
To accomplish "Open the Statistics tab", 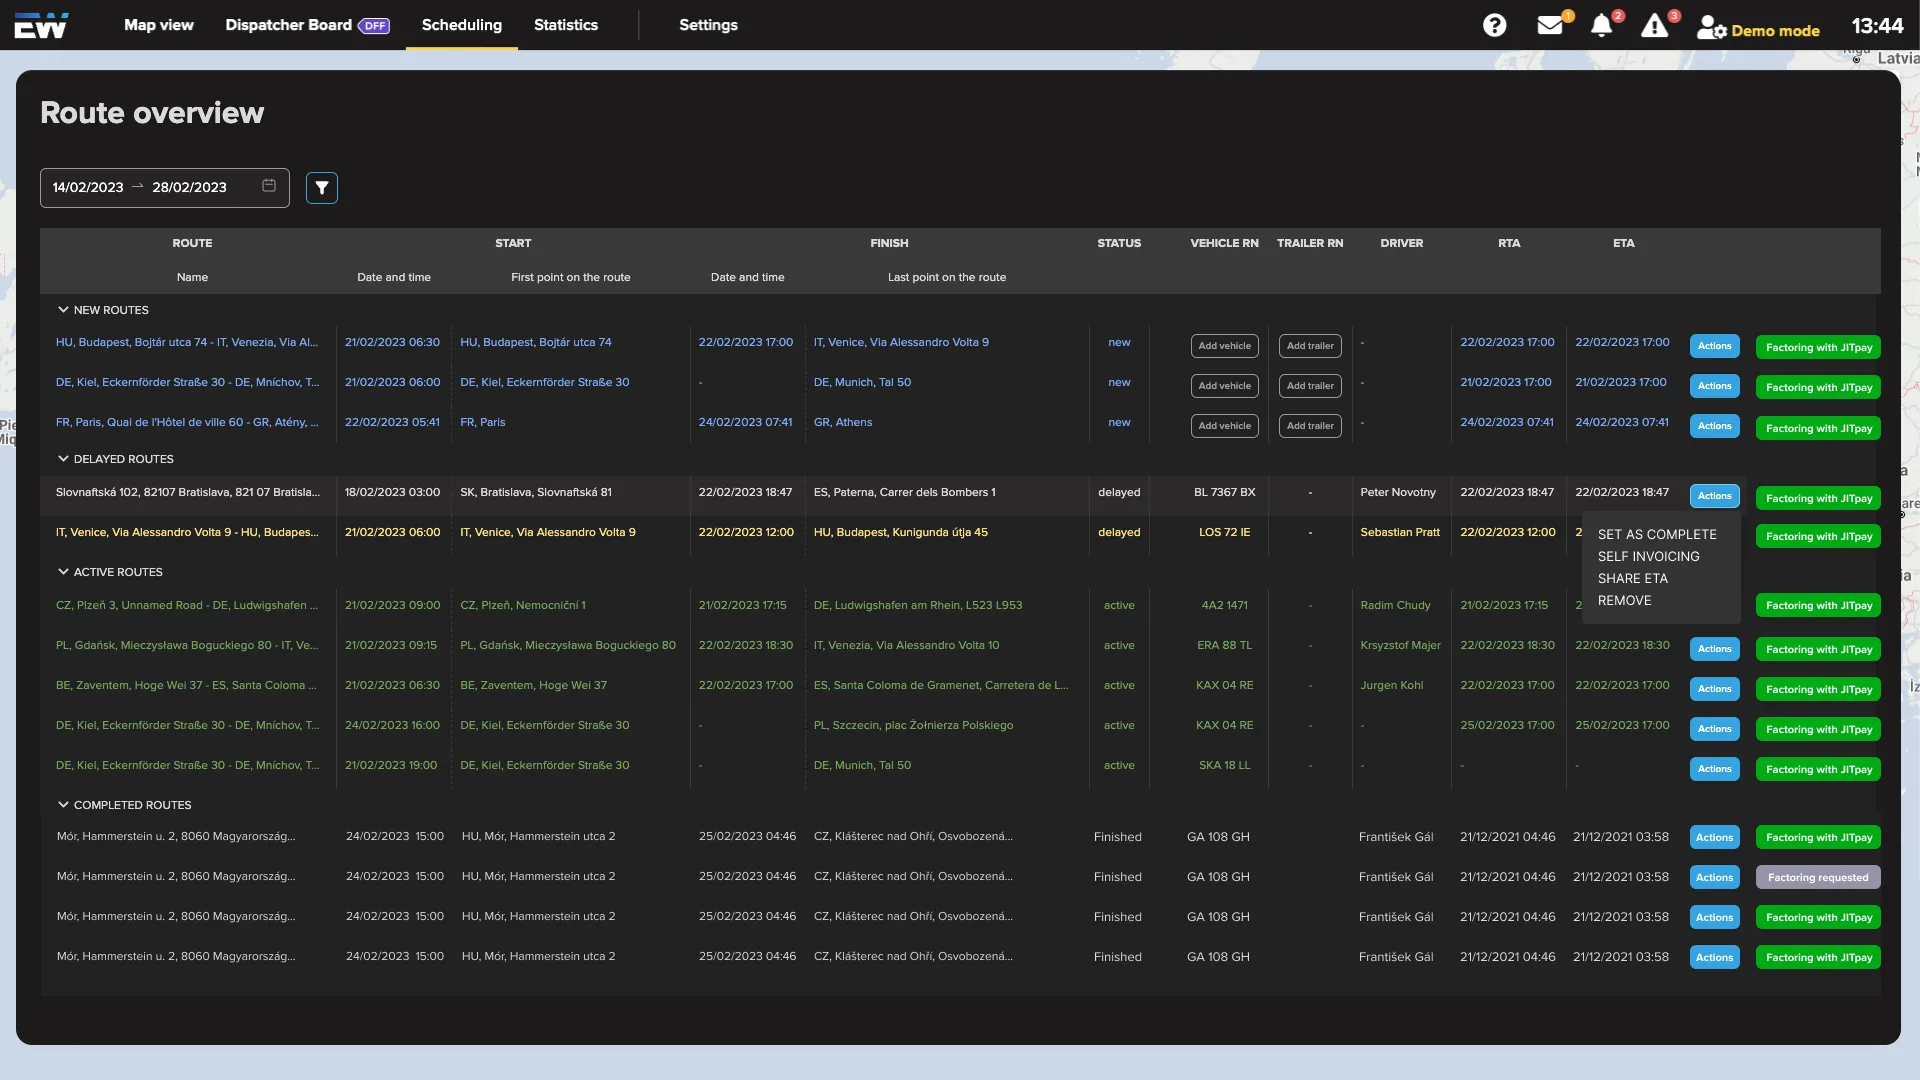I will 566,25.
